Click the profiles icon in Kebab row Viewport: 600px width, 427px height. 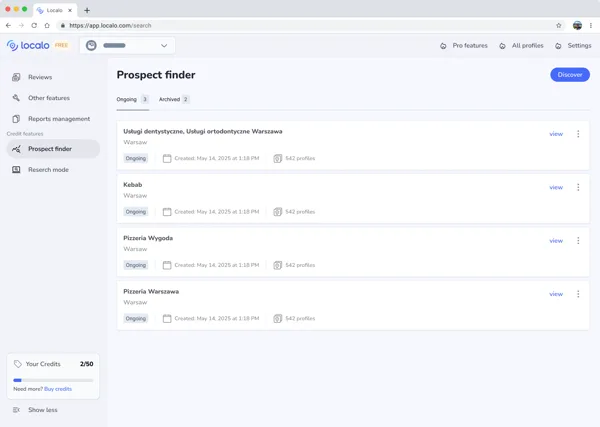tap(278, 212)
